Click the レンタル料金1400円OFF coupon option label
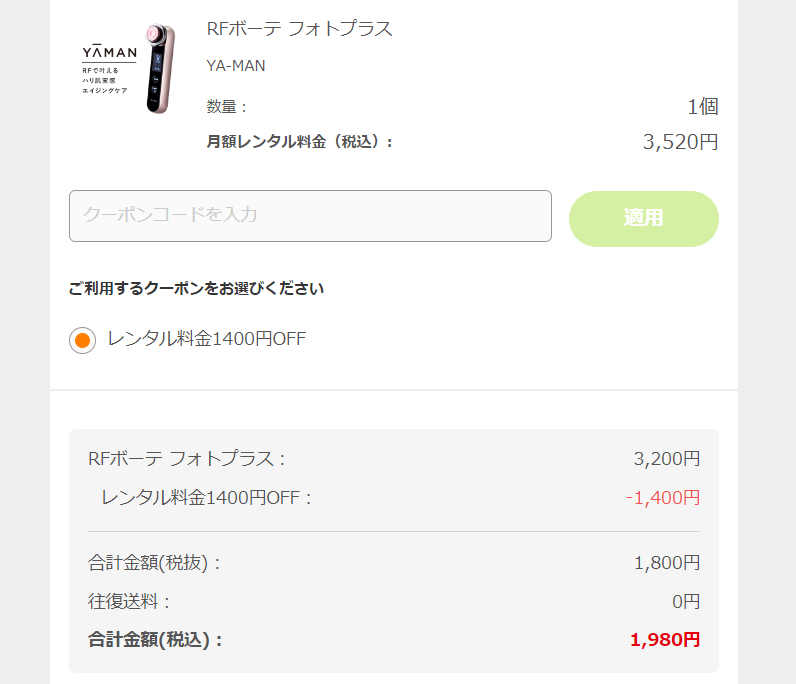Viewport: 796px width, 684px height. tap(206, 339)
